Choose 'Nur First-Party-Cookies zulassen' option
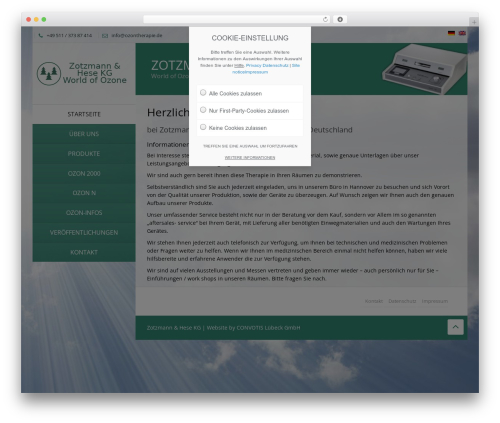This screenshot has width=500, height=423. point(203,110)
